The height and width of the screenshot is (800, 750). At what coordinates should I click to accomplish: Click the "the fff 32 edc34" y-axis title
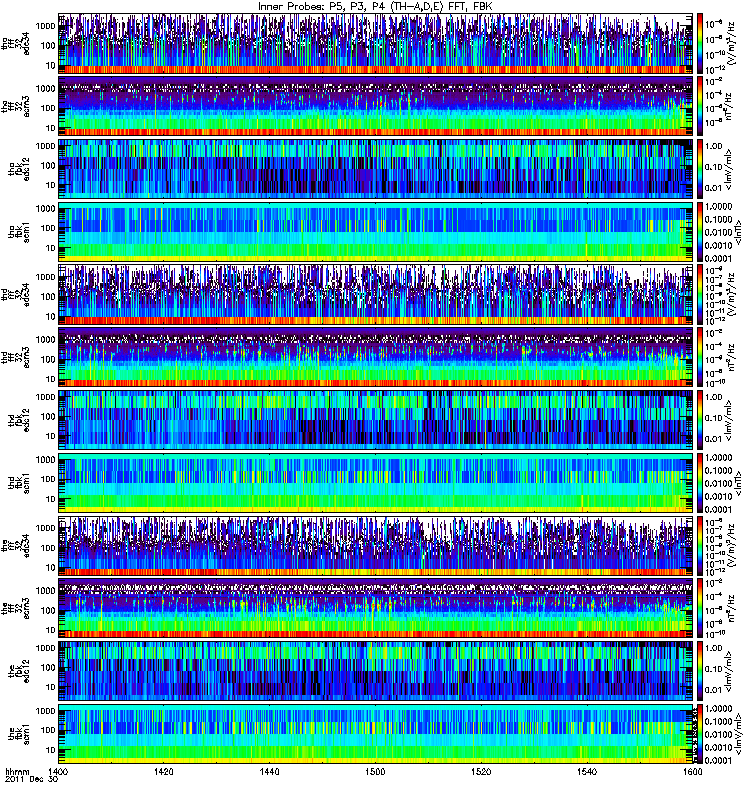[x=15, y=545]
